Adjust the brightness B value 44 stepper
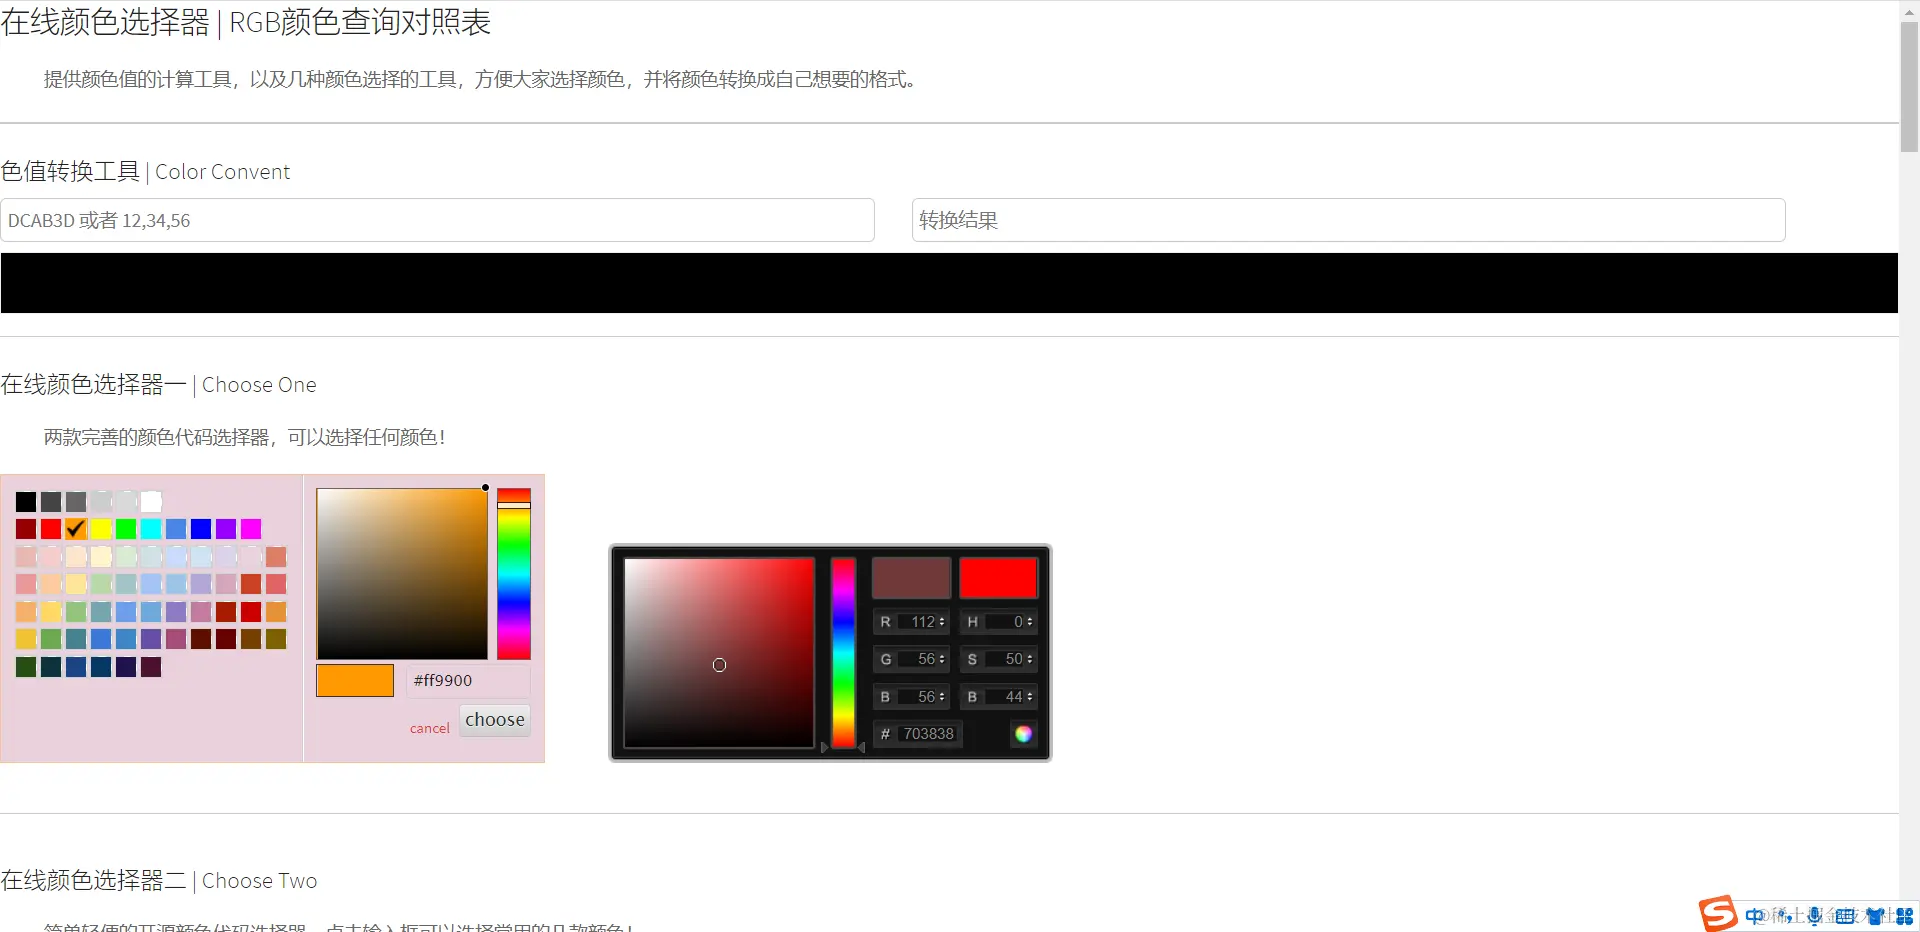1920x932 pixels. coord(1030,697)
